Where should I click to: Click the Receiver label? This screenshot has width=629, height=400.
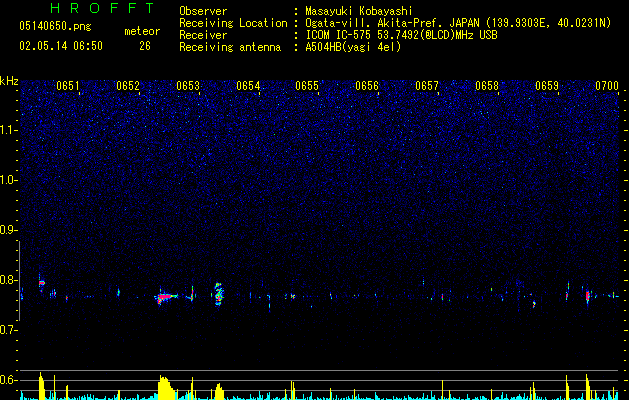[x=203, y=35]
